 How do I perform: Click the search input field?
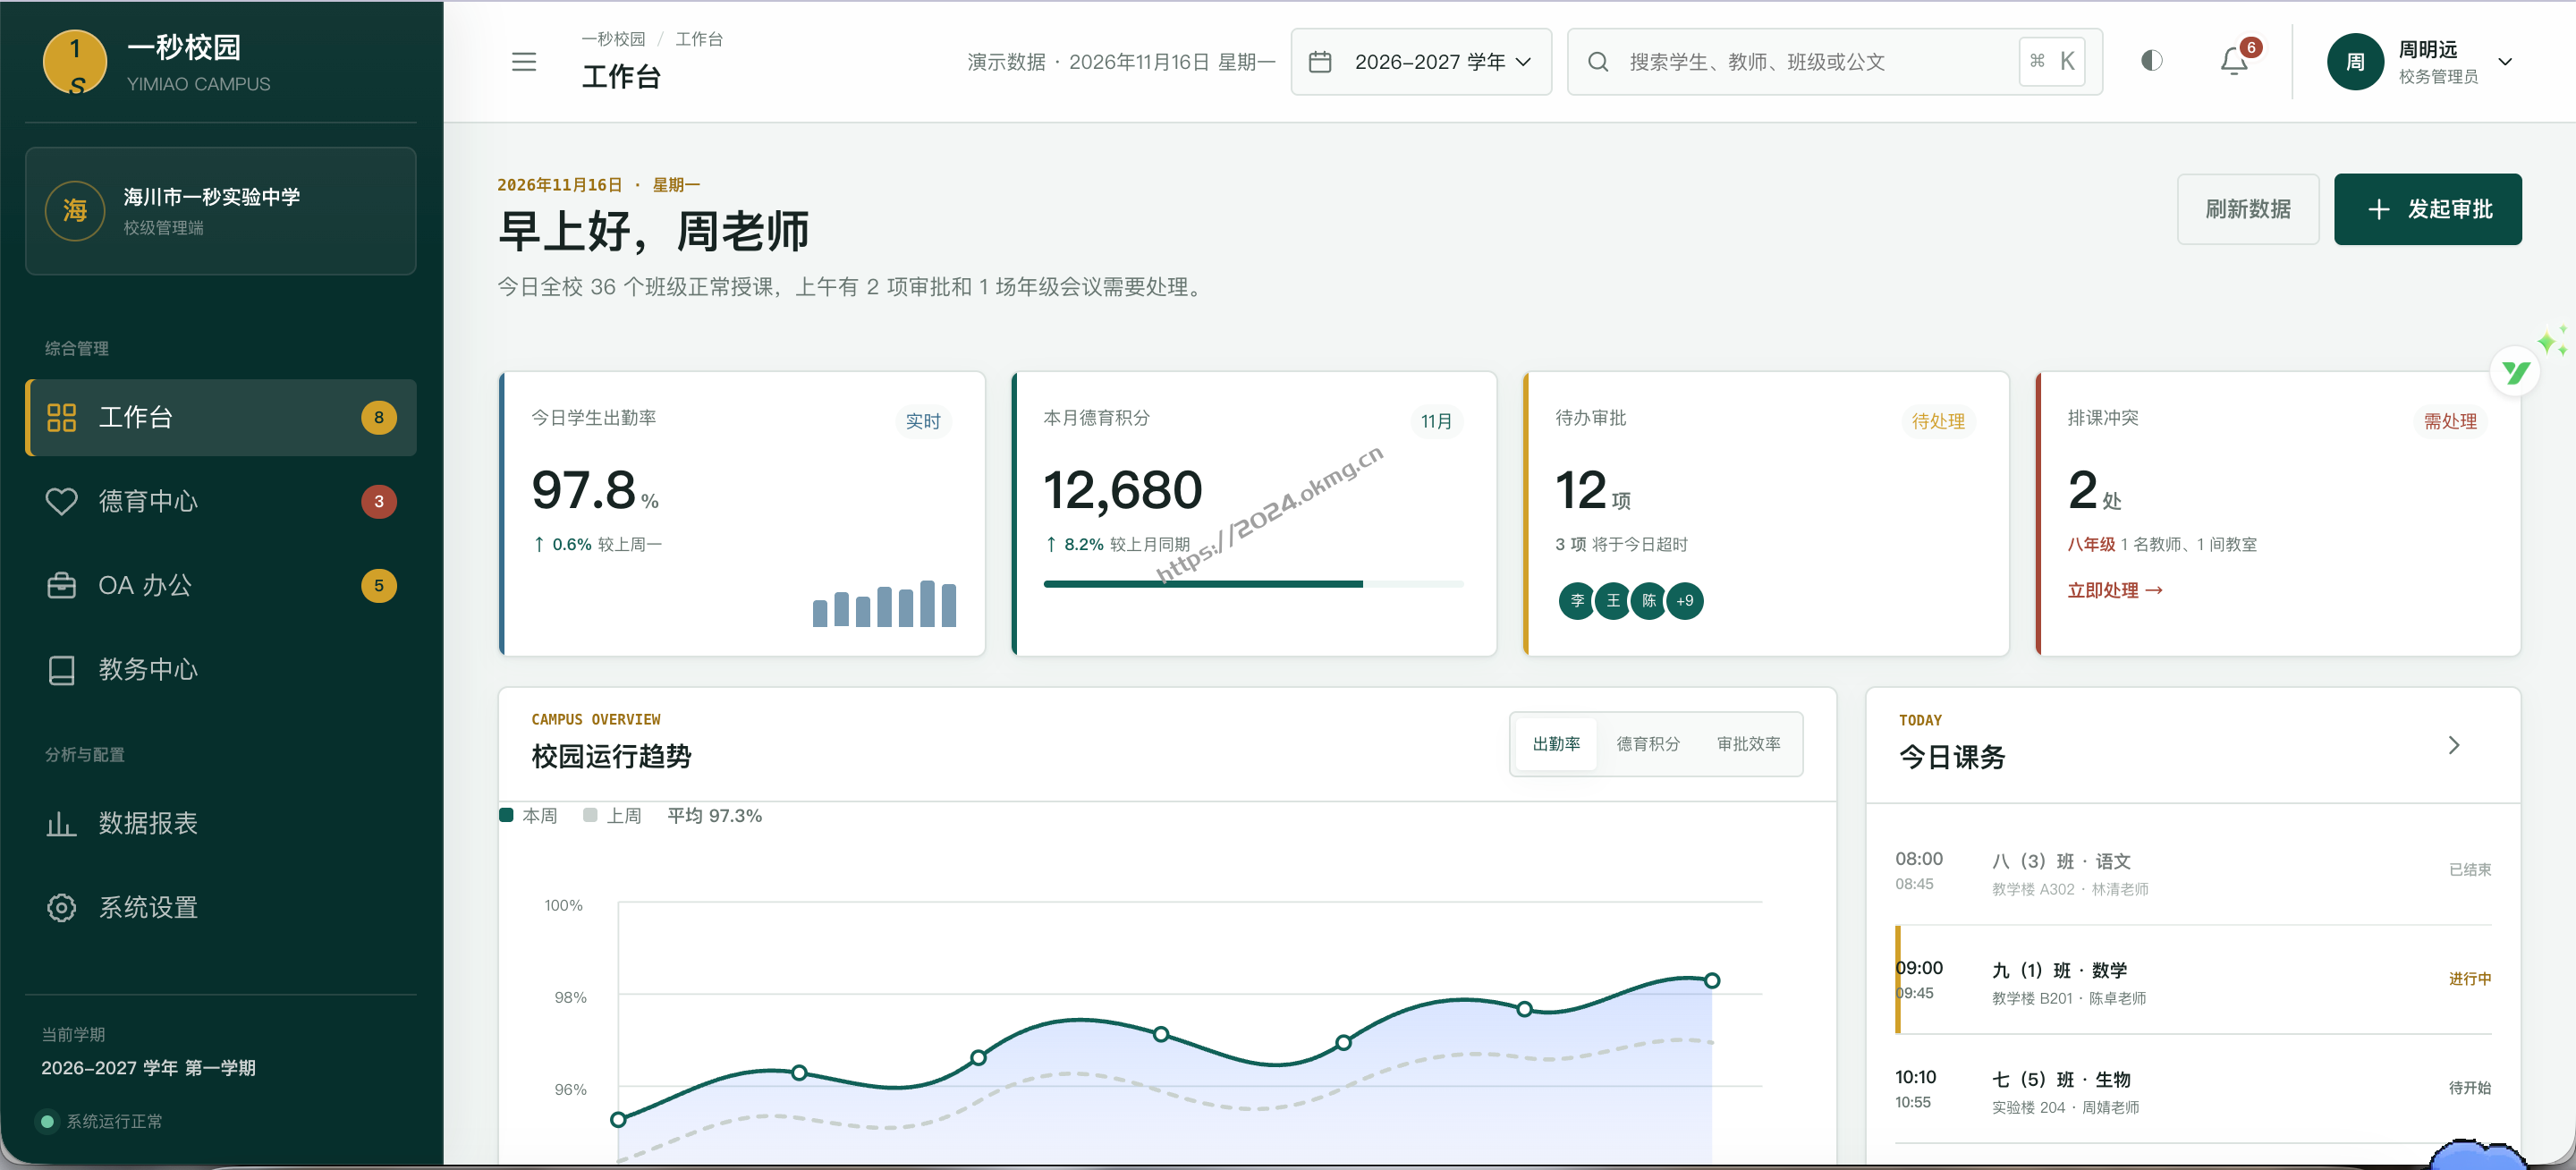tap(1834, 62)
